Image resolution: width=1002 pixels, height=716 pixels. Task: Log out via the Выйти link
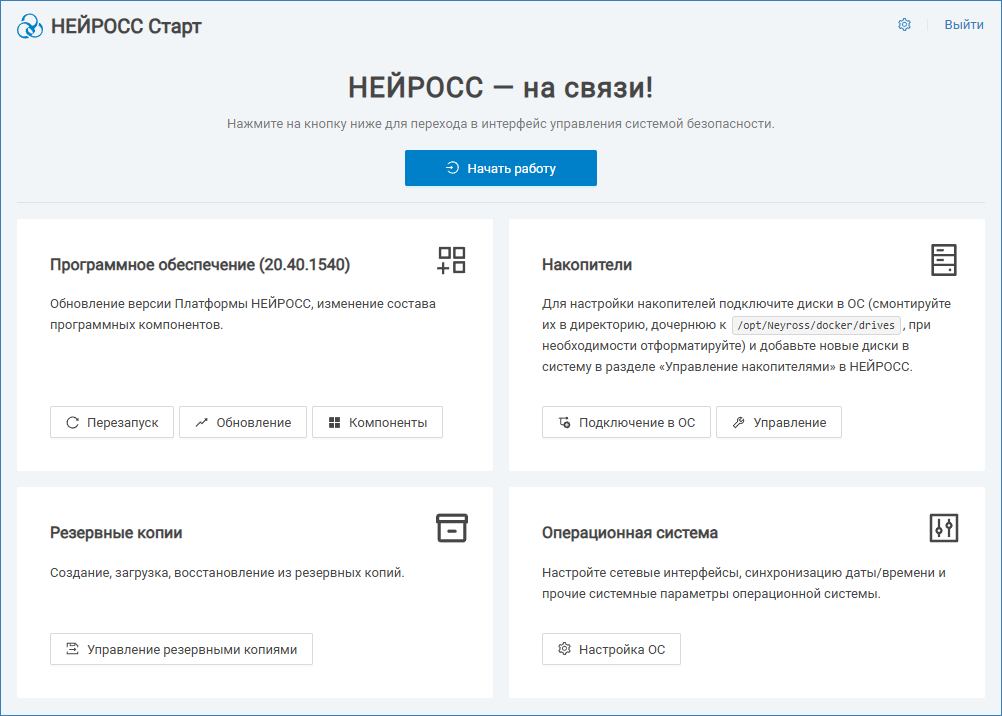click(964, 25)
